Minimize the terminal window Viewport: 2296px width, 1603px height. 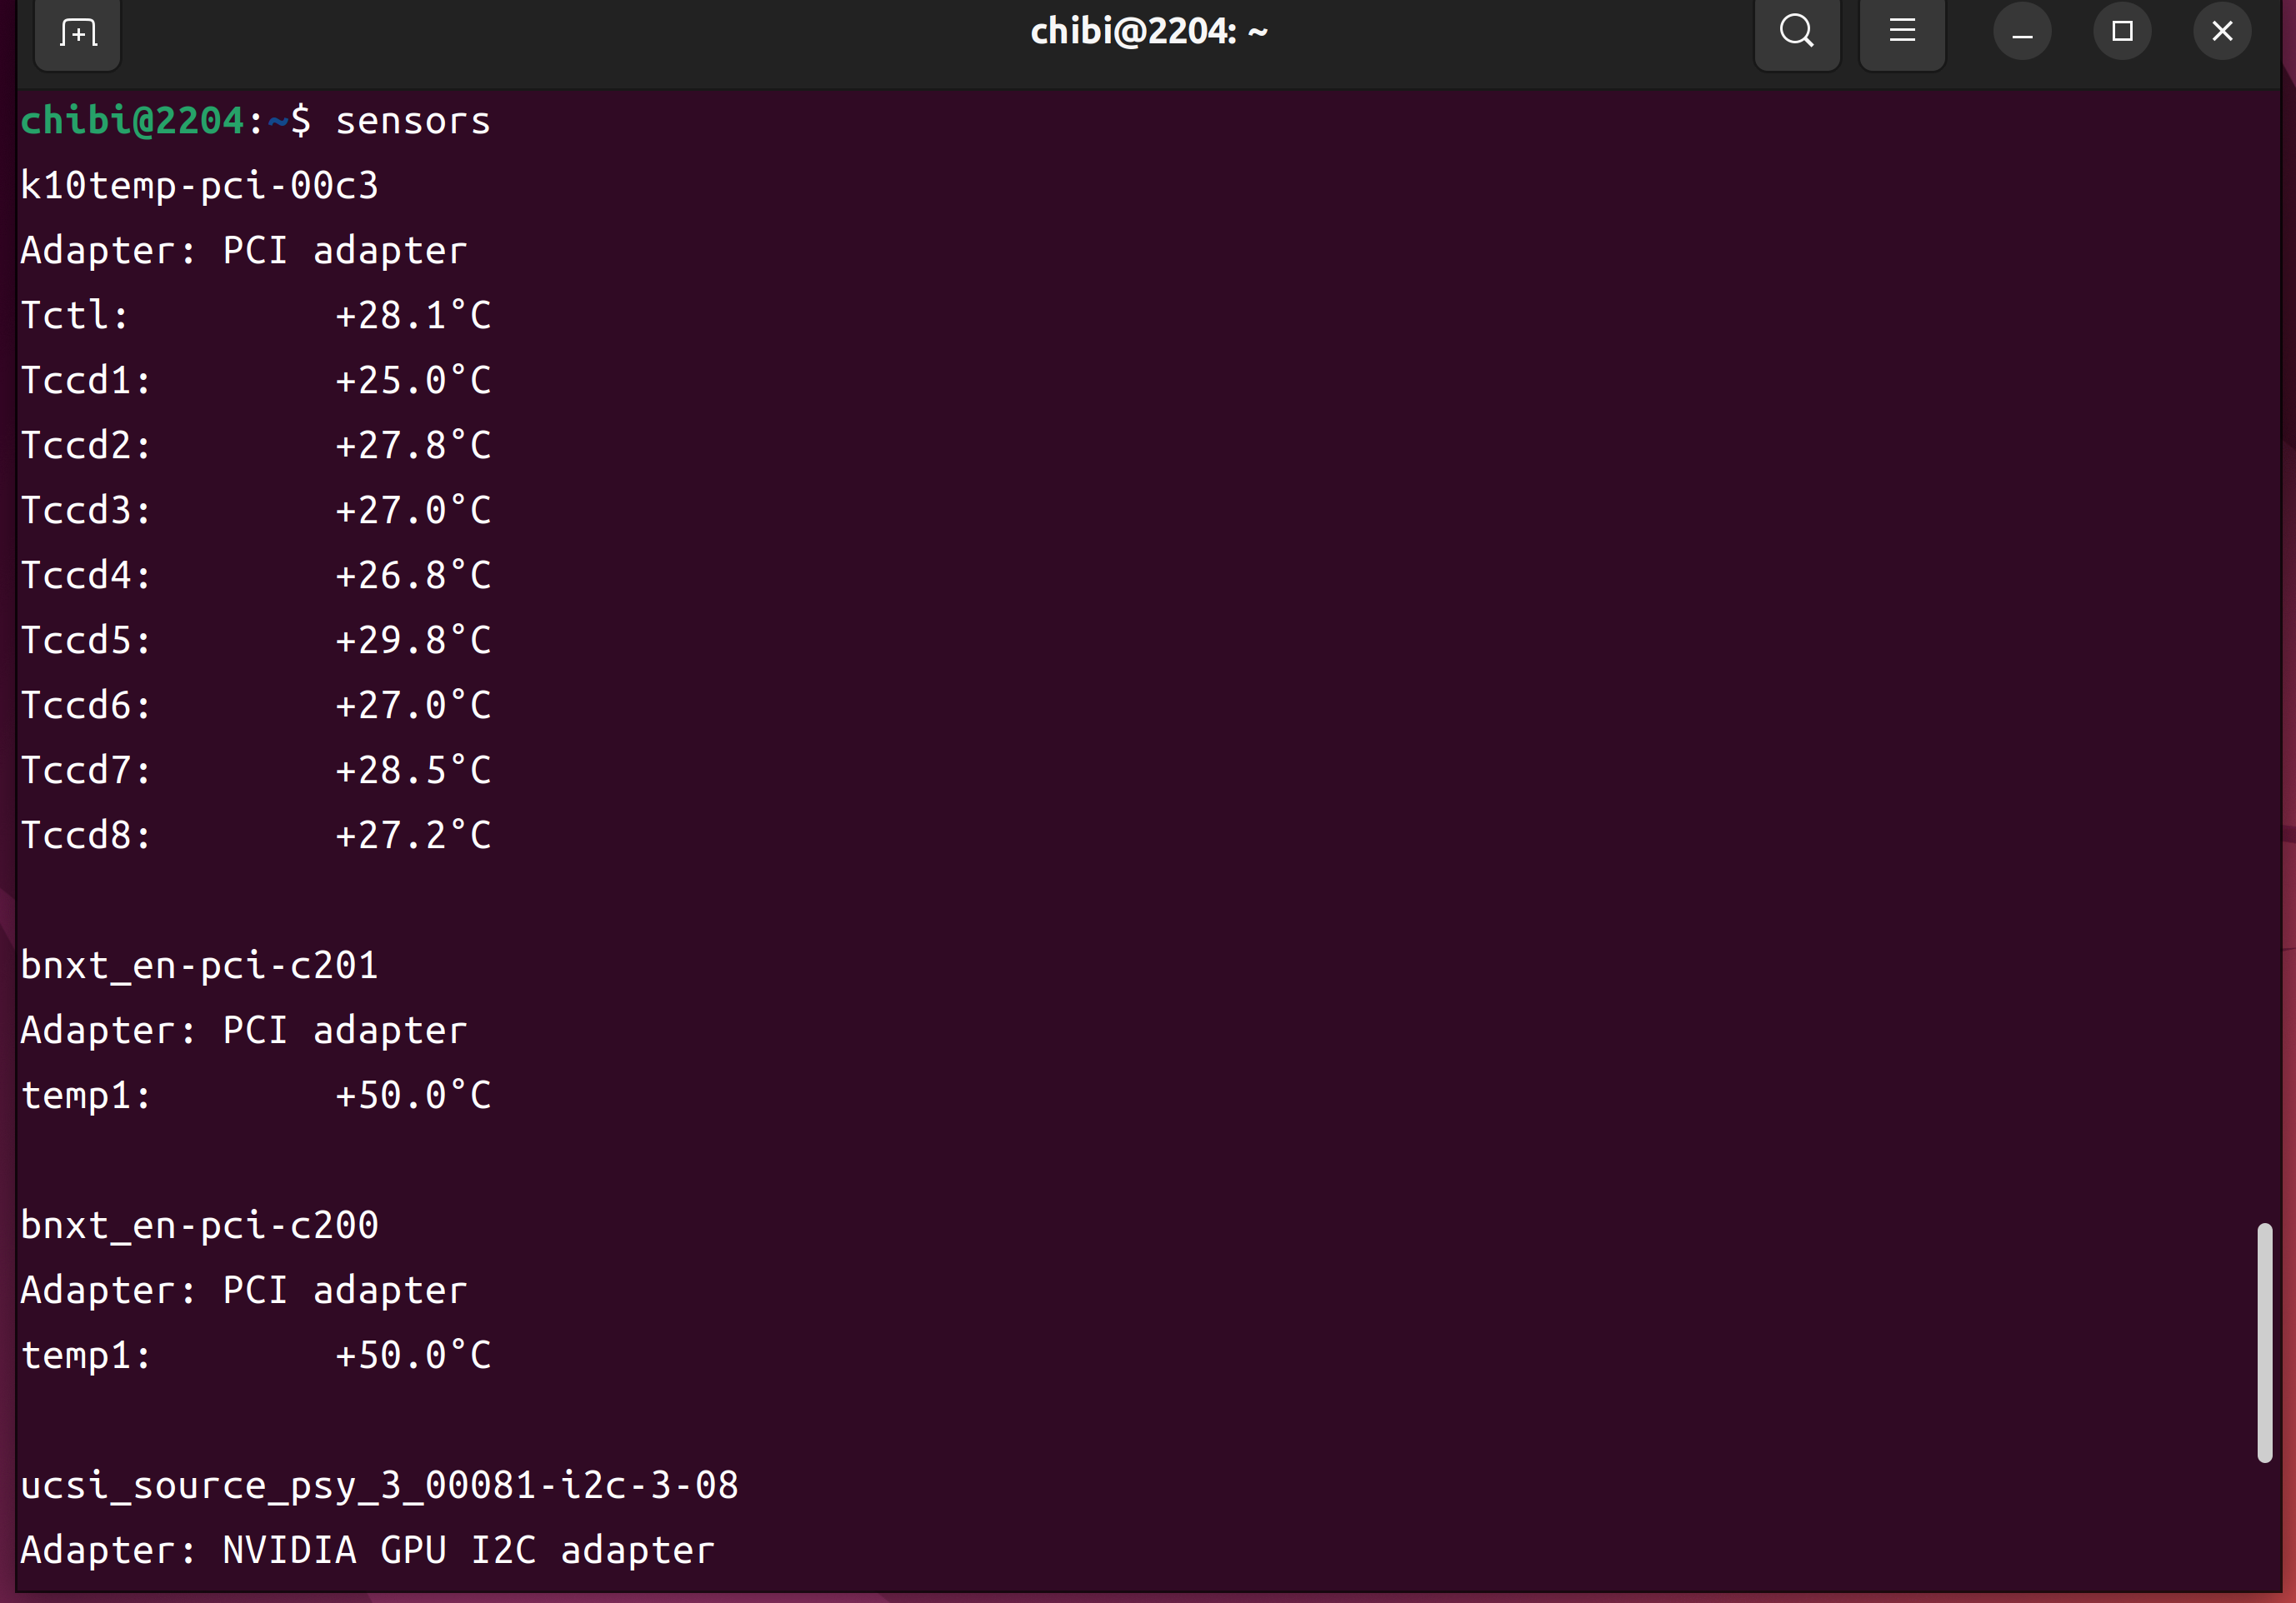2021,32
